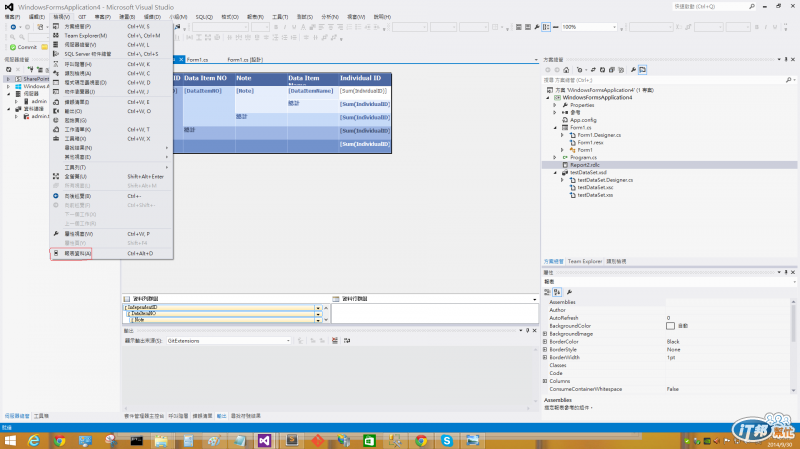Switch to the Team Explorer panel tab
800x449 pixels.
coord(585,261)
